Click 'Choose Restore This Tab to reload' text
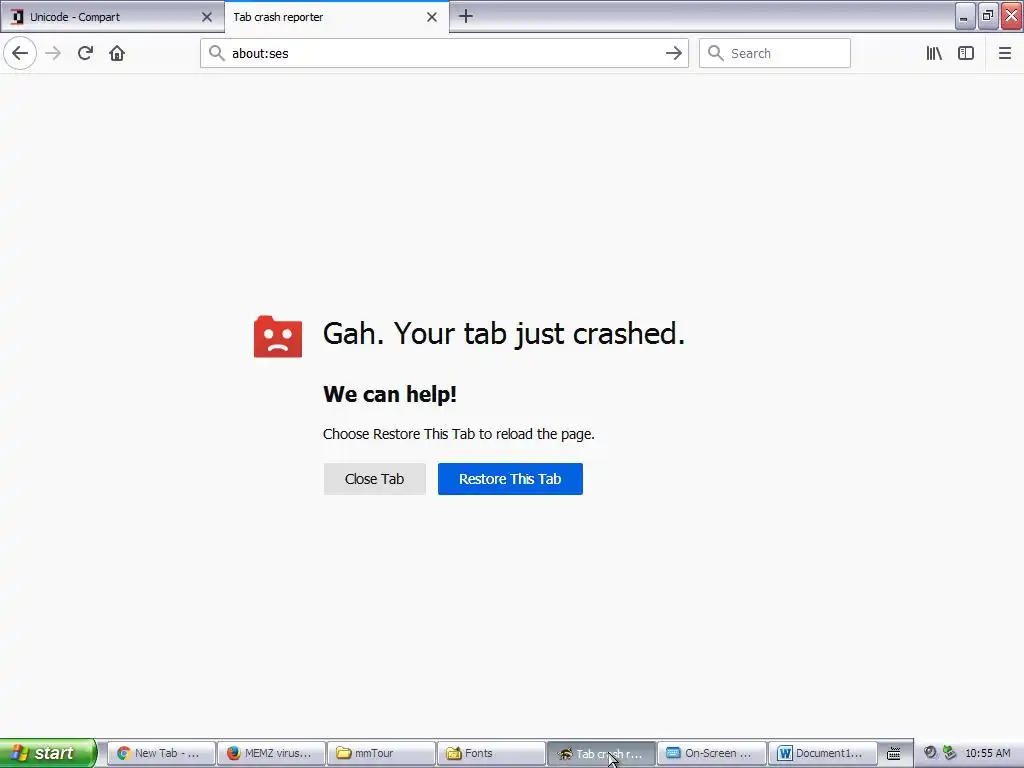This screenshot has width=1024, height=768. click(x=458, y=434)
